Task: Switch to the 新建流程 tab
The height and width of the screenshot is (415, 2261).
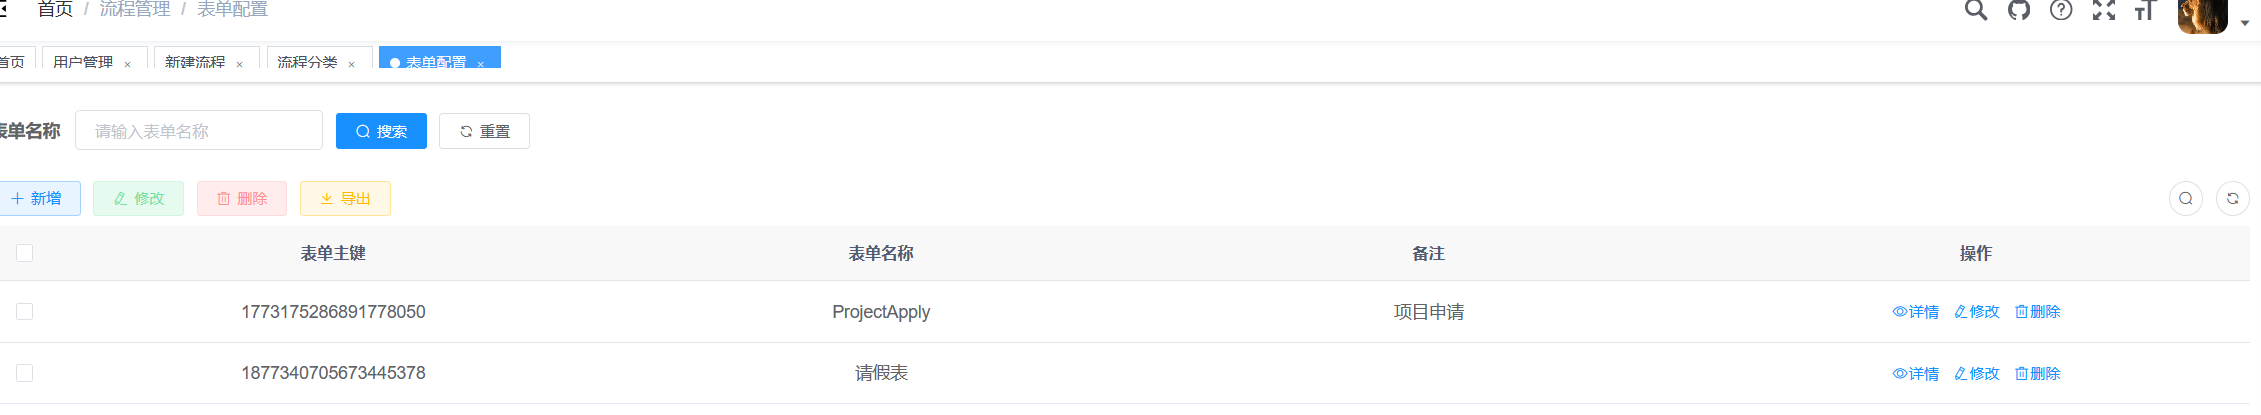Action: [195, 62]
